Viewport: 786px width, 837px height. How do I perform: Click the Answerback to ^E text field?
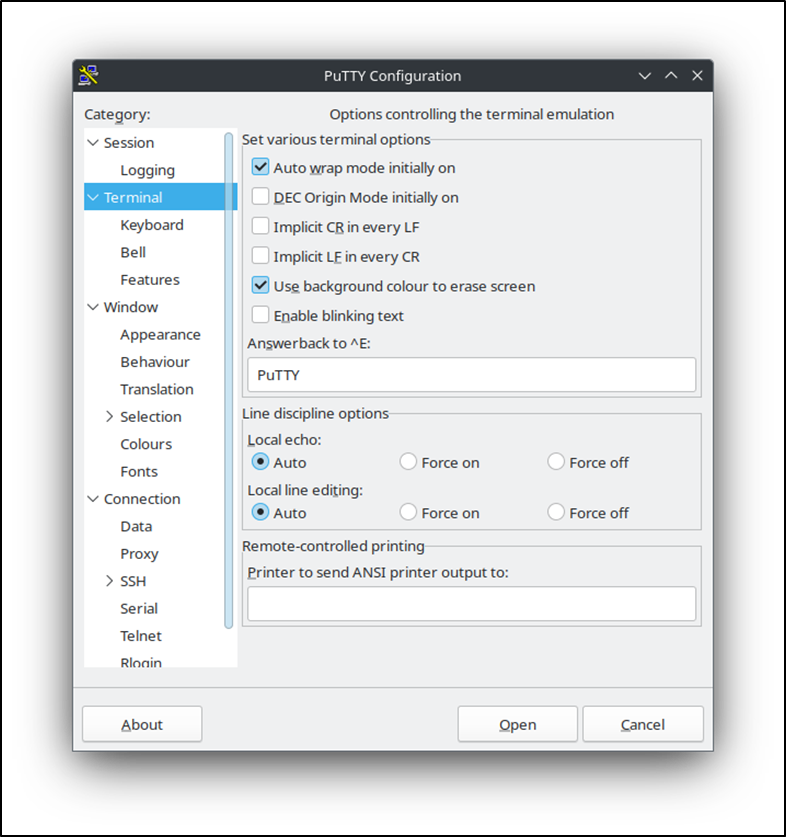pyautogui.click(x=471, y=375)
